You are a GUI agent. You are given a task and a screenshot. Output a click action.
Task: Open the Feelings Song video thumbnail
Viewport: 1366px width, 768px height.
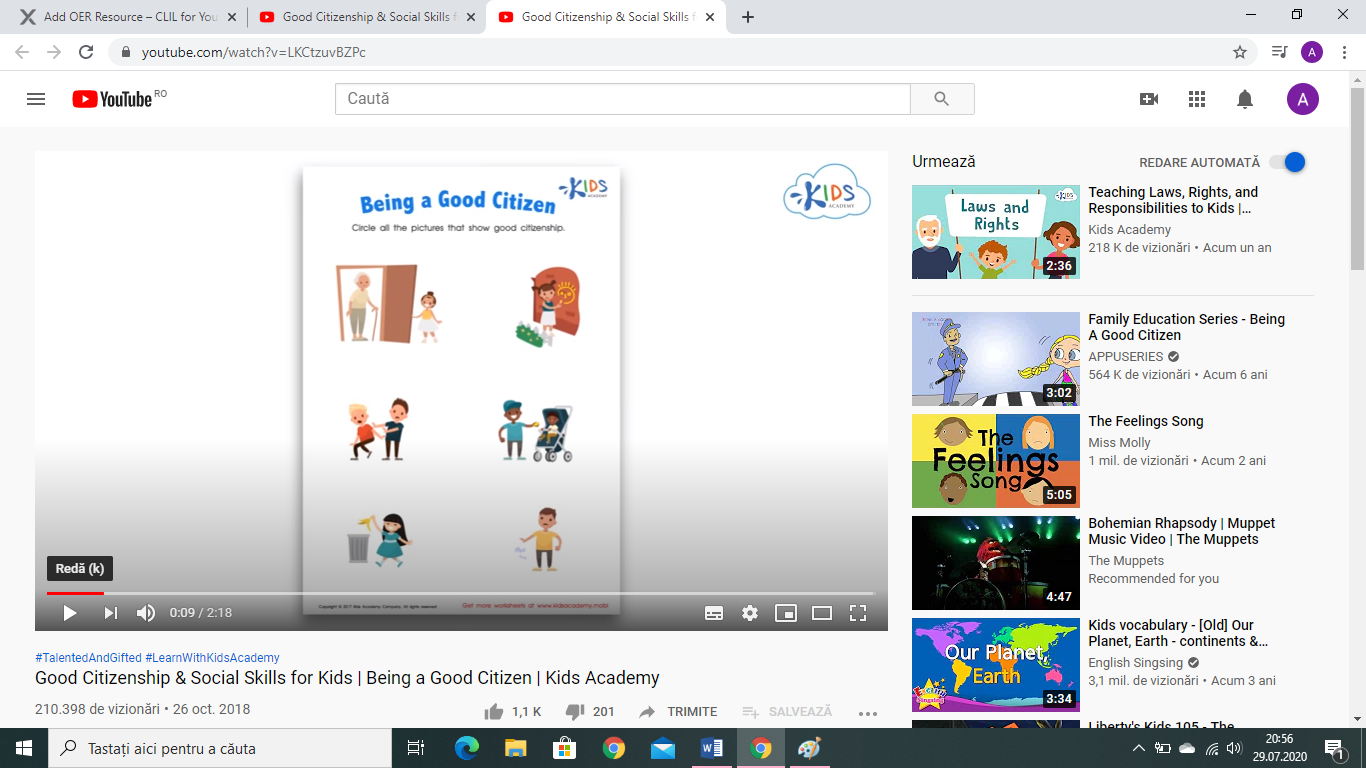(995, 461)
